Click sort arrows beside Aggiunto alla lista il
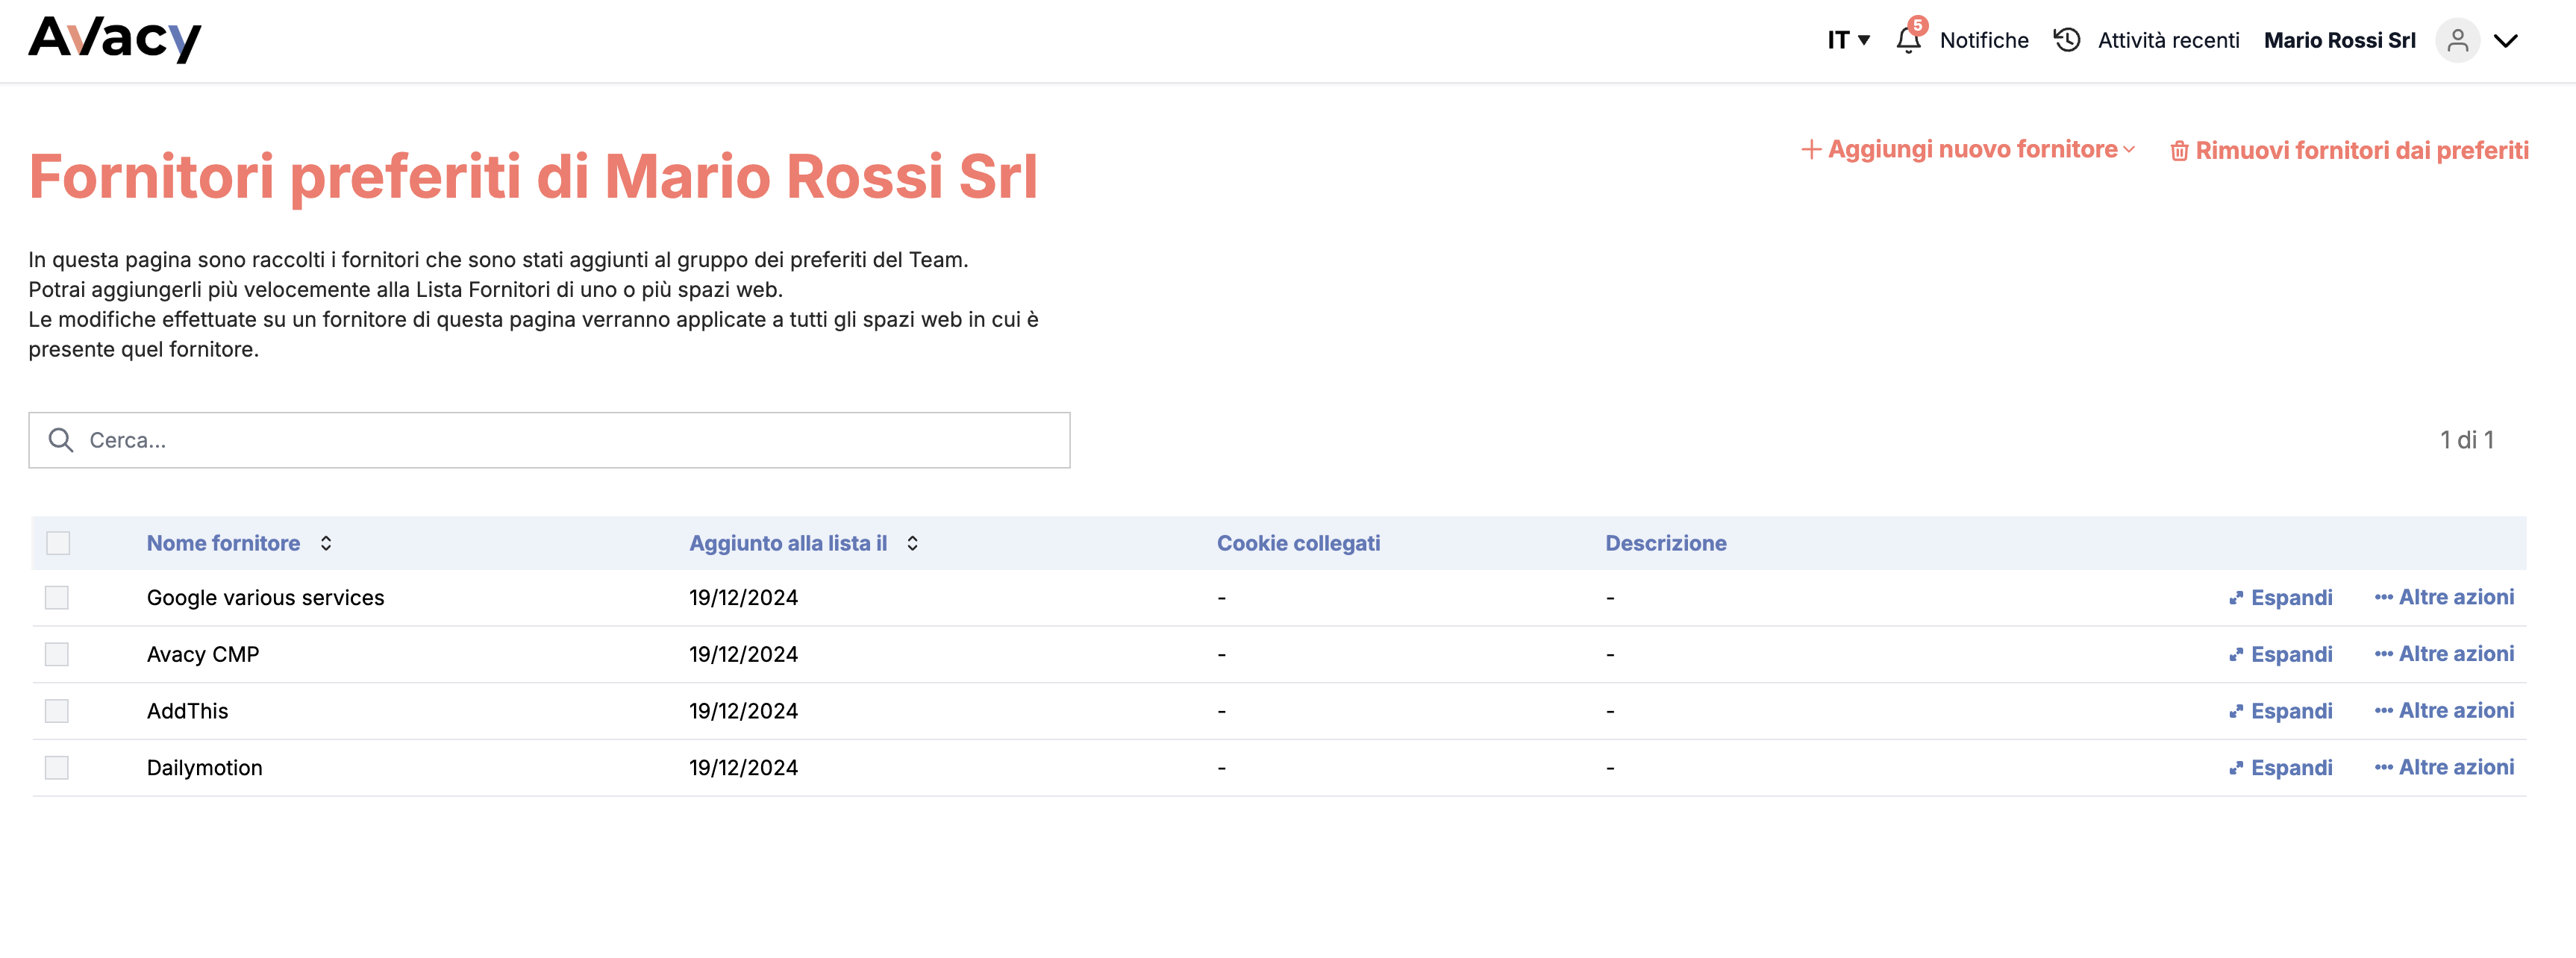This screenshot has width=2576, height=958. click(912, 543)
